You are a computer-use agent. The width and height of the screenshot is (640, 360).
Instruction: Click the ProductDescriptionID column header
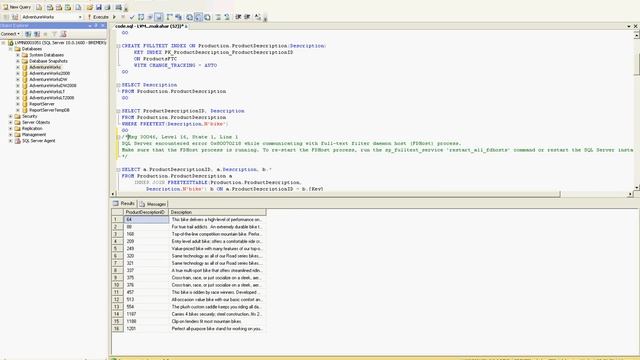(x=146, y=212)
